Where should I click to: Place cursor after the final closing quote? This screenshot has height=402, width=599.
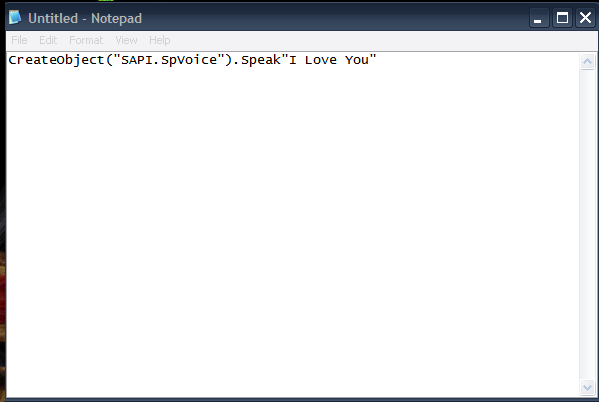pos(377,60)
